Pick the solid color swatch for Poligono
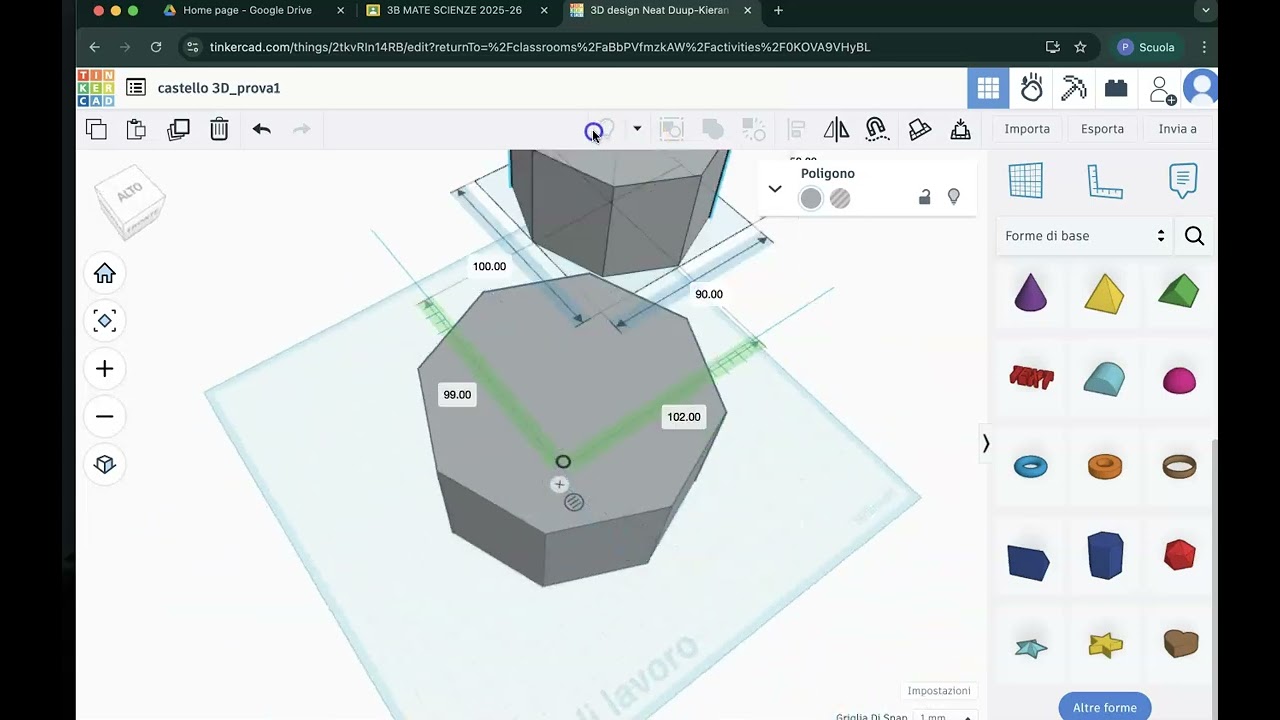This screenshot has width=1280, height=720. tap(811, 199)
